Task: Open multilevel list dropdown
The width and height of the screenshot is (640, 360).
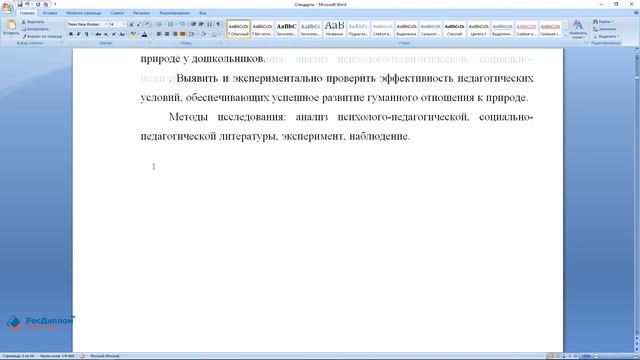Action: pyautogui.click(x=187, y=24)
